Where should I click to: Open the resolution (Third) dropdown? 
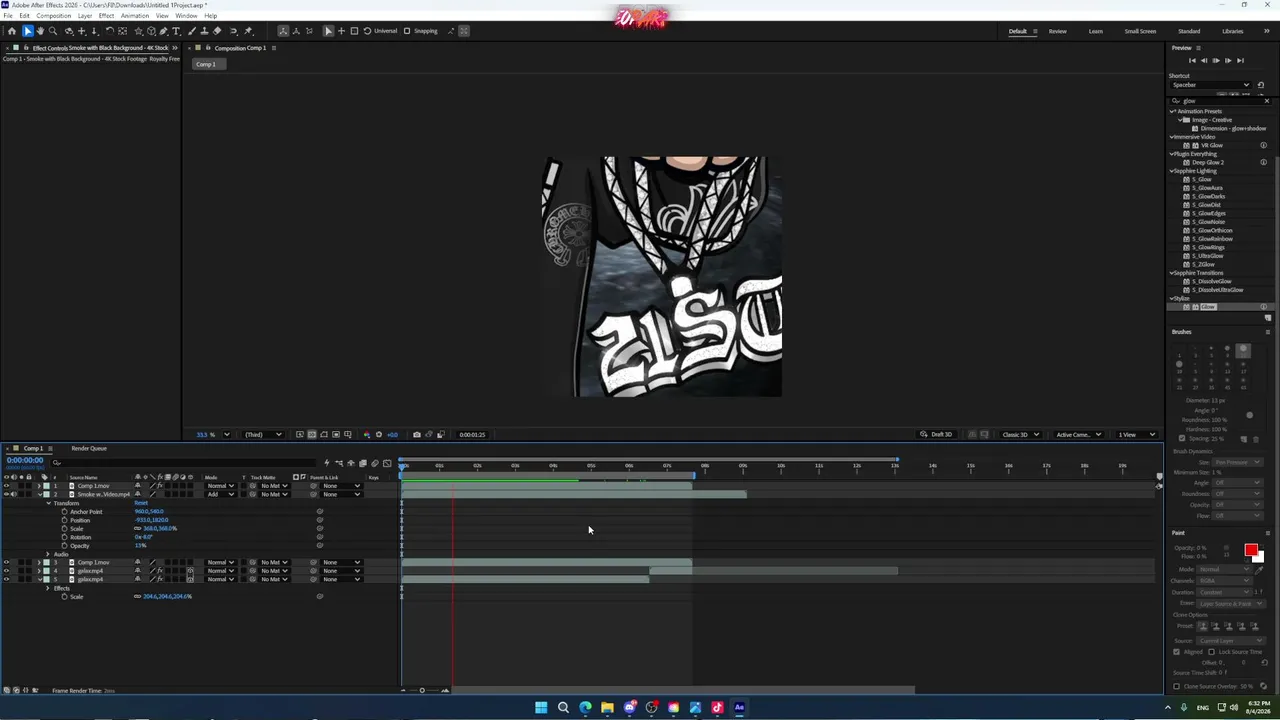(x=264, y=435)
